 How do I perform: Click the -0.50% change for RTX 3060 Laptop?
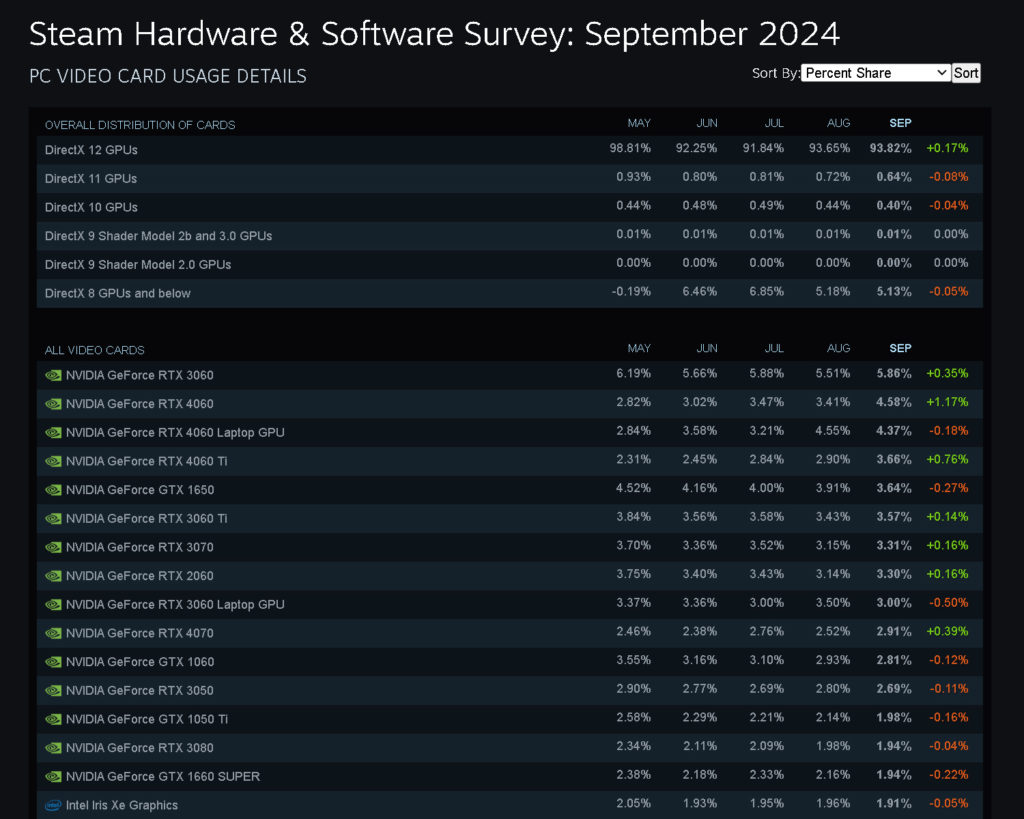948,603
